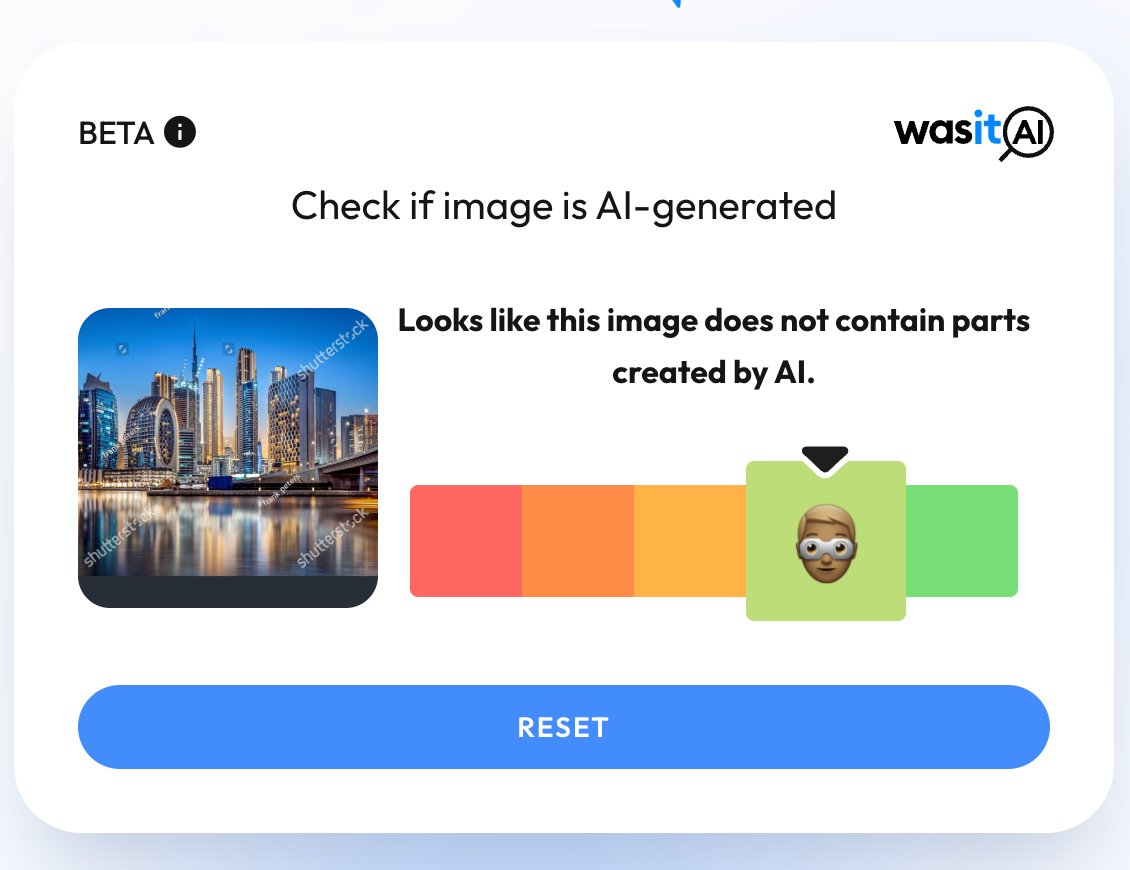Click the black pointer triangle above the meter
The image size is (1130, 870).
point(825,460)
